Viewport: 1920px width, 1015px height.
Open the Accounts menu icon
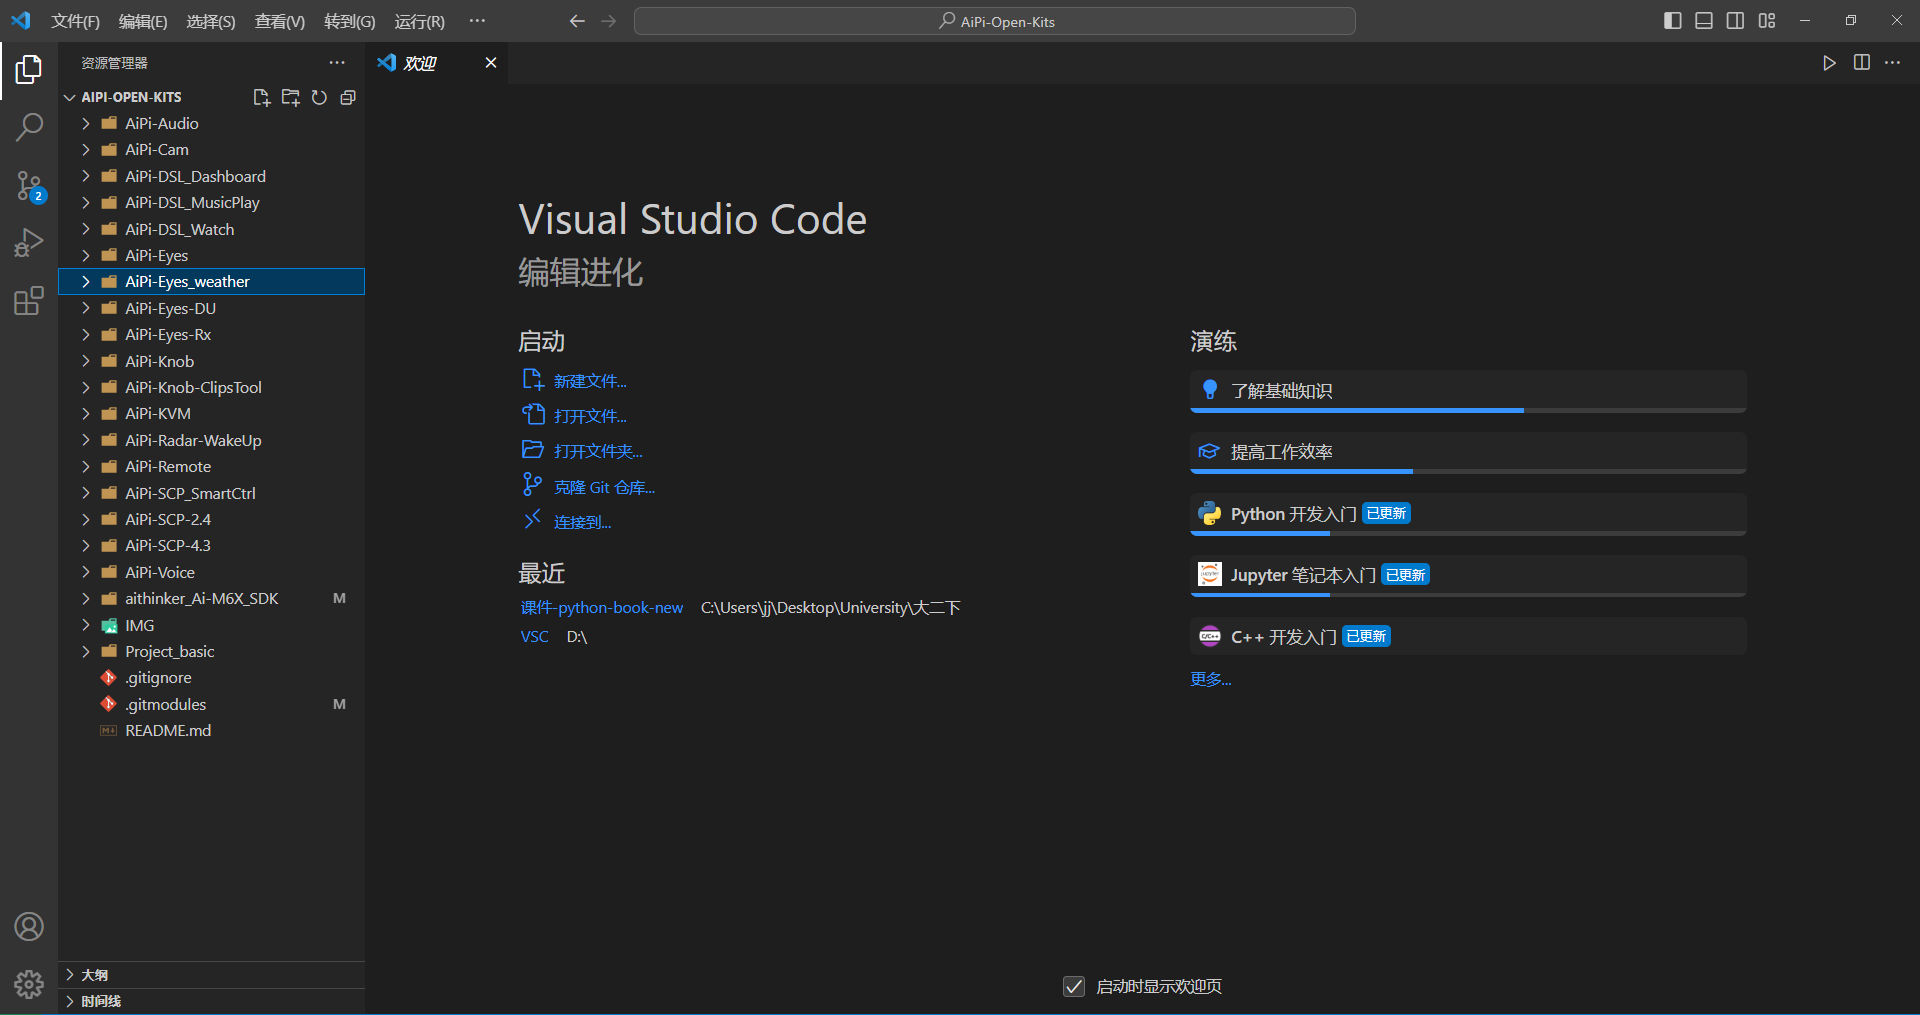point(29,927)
